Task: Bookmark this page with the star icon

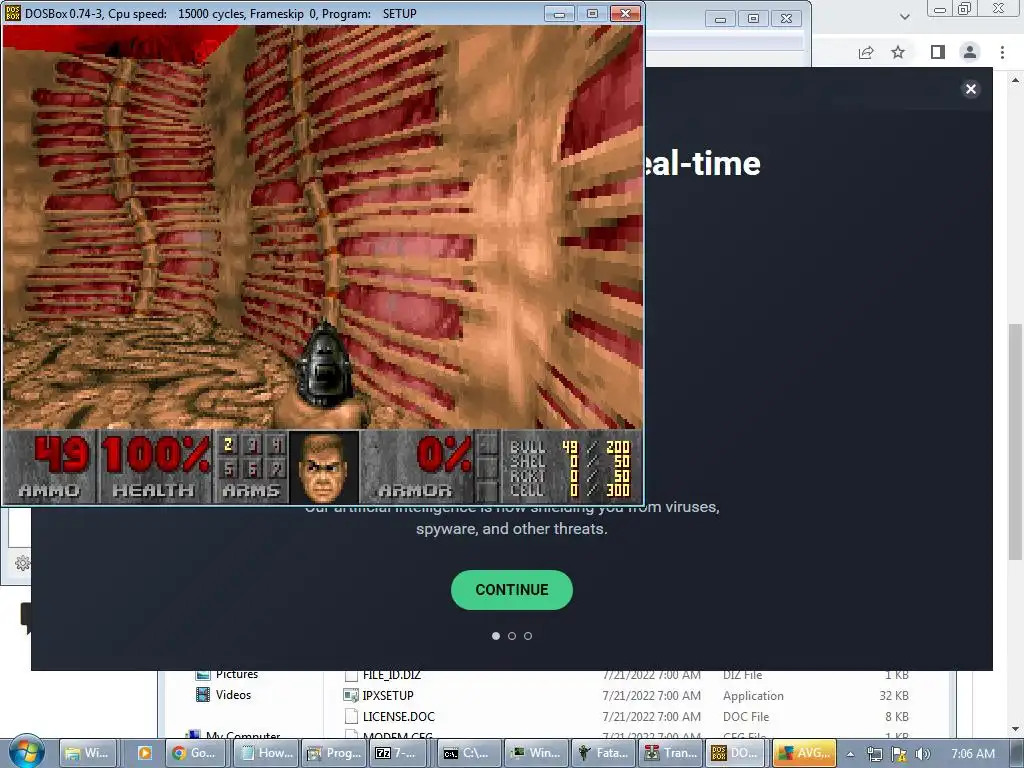Action: (x=899, y=52)
